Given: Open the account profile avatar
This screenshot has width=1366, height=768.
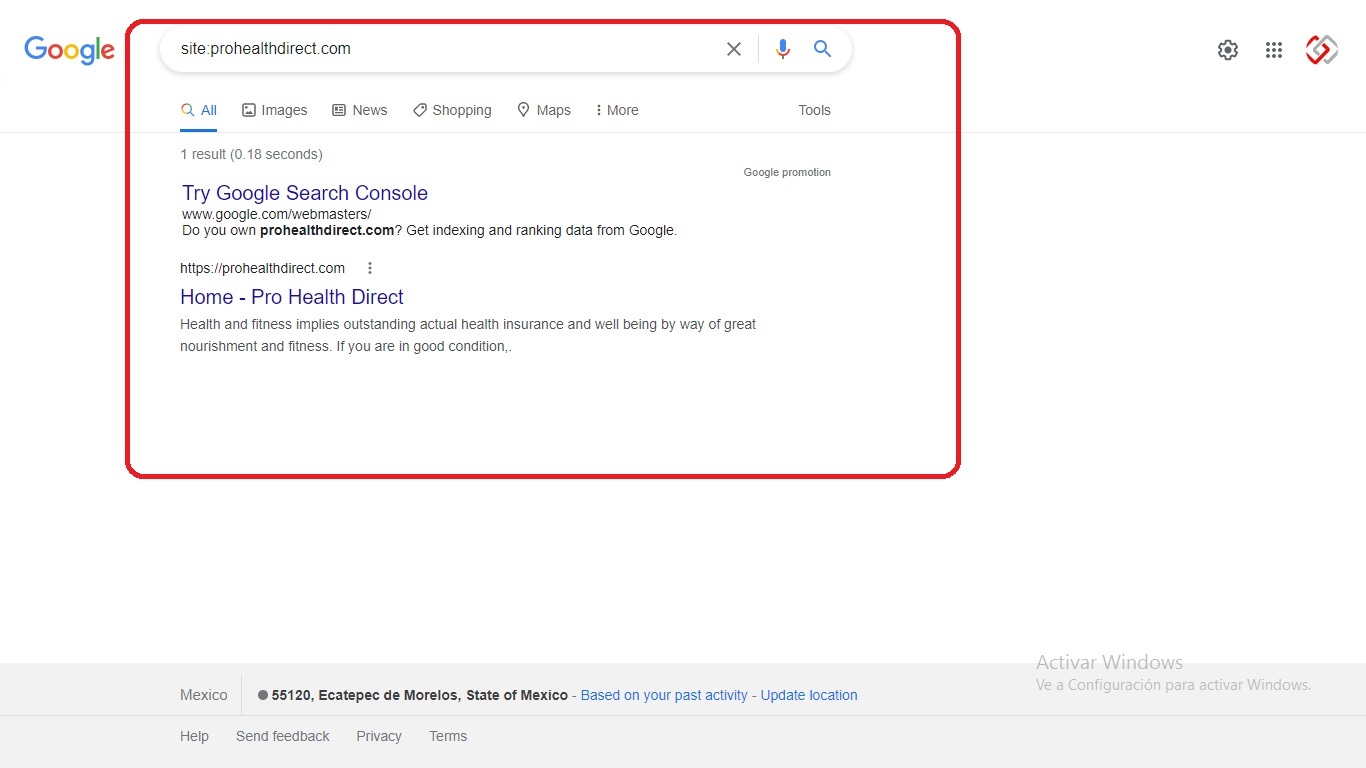Looking at the screenshot, I should click(x=1322, y=50).
